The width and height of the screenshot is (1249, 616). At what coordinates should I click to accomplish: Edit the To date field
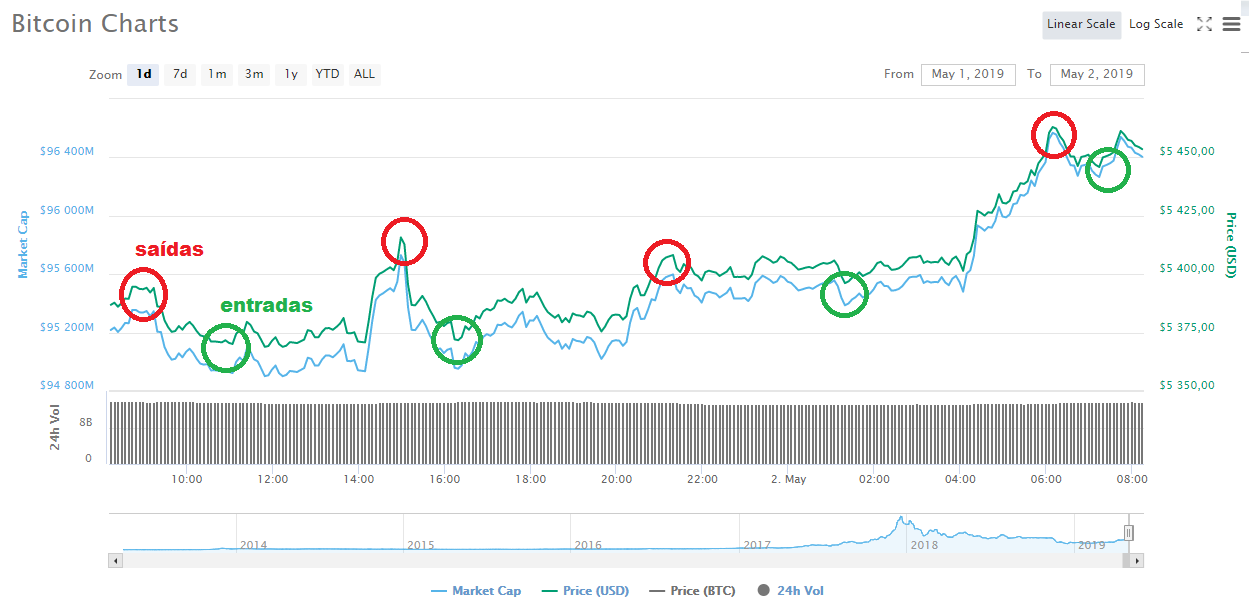click(x=1097, y=74)
